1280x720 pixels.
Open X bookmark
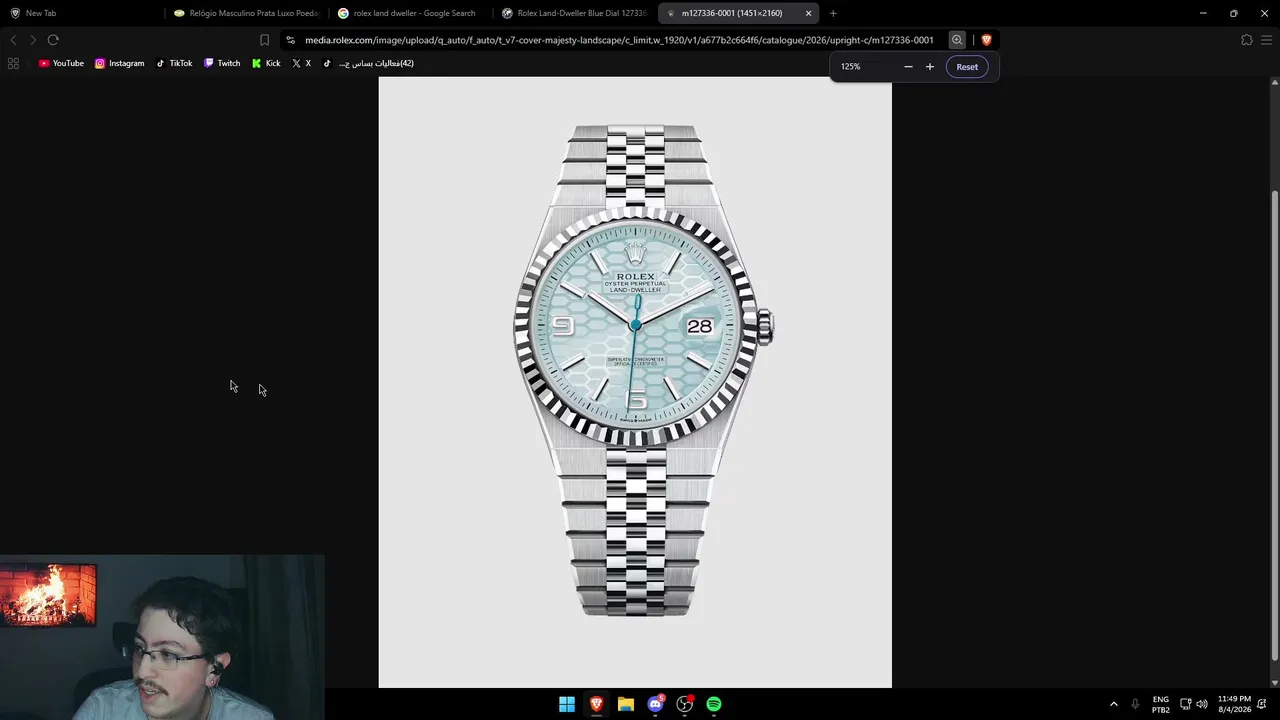tap(301, 63)
